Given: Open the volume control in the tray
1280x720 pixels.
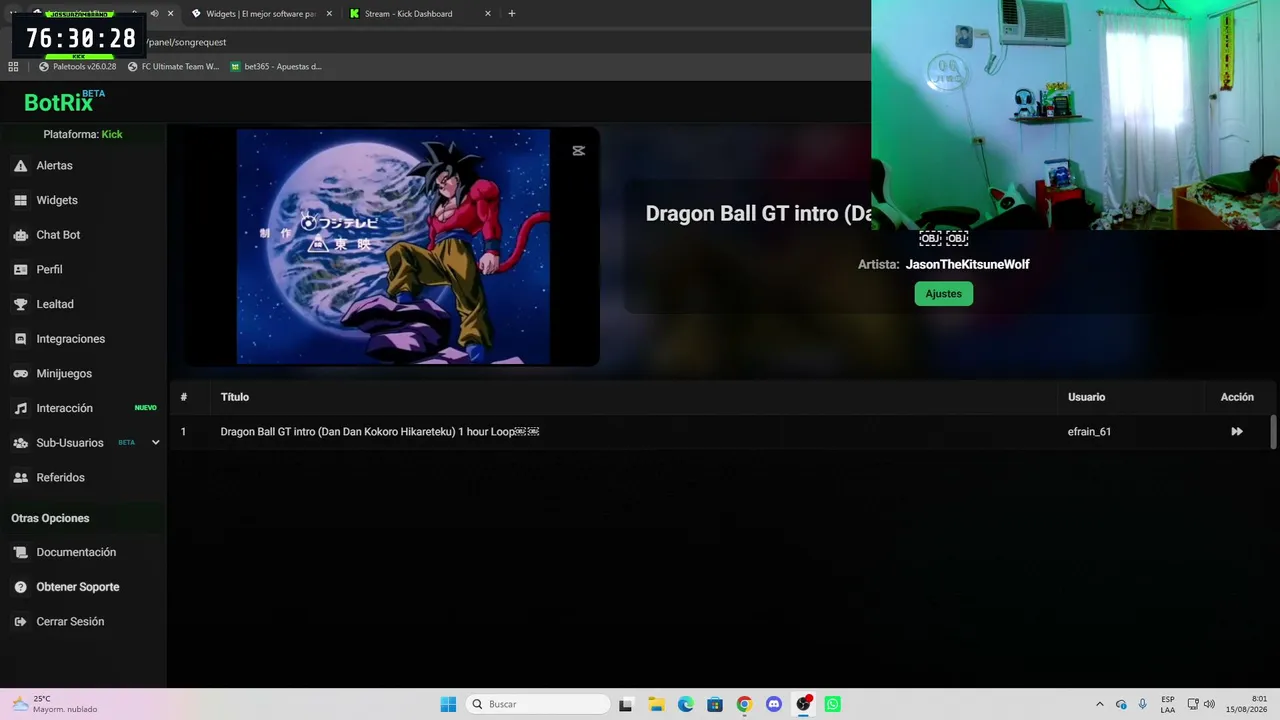Looking at the screenshot, I should click(1209, 704).
